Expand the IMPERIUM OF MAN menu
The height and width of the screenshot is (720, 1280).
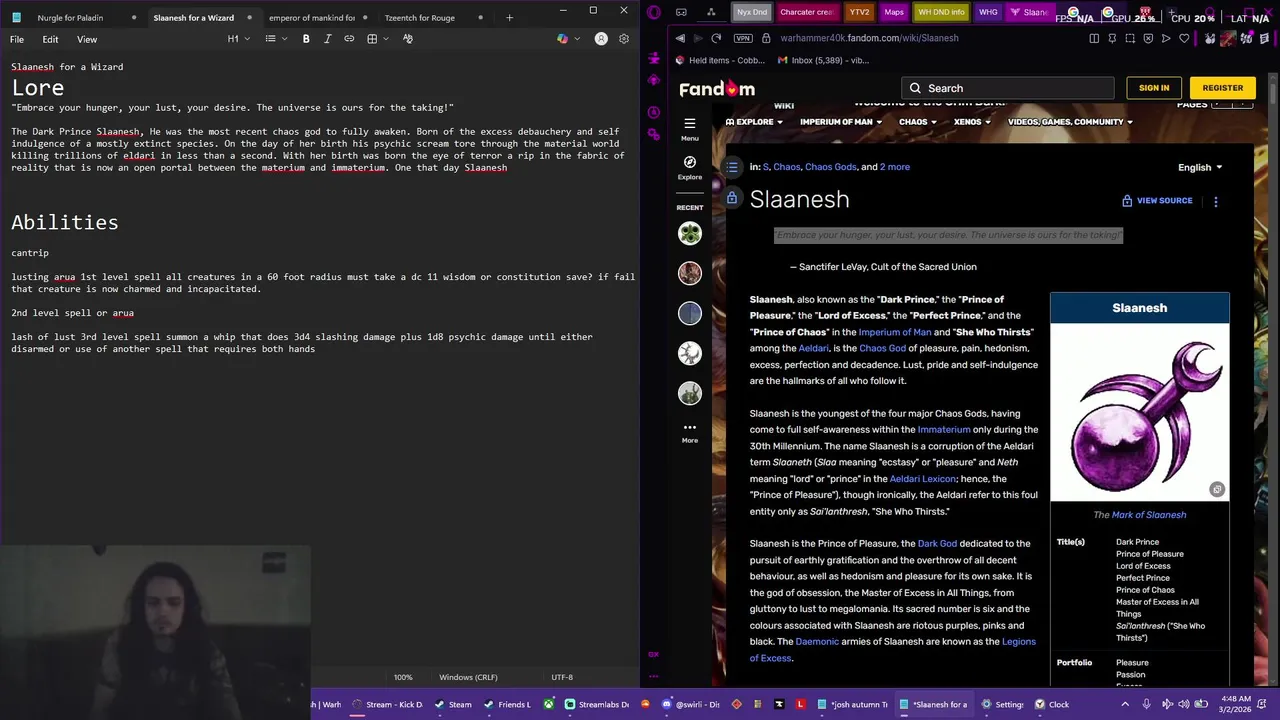[841, 122]
